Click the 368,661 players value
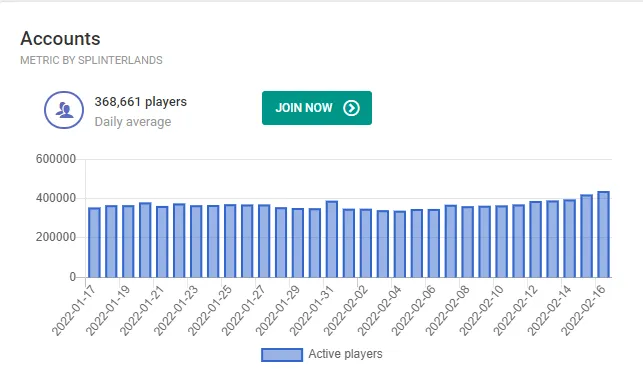Image resolution: width=643 pixels, height=378 pixels. point(141,102)
